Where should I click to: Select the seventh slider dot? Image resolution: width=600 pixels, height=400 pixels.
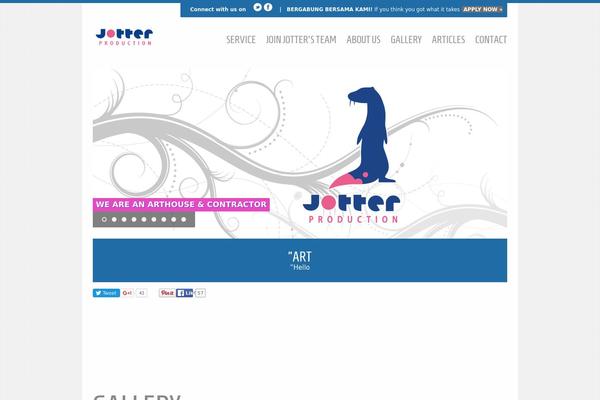pos(164,219)
